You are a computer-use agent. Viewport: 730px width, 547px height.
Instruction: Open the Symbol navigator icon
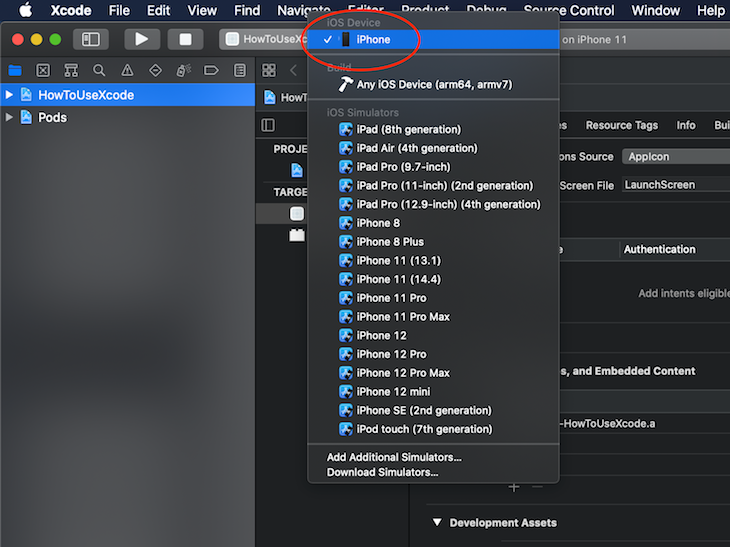[x=71, y=70]
